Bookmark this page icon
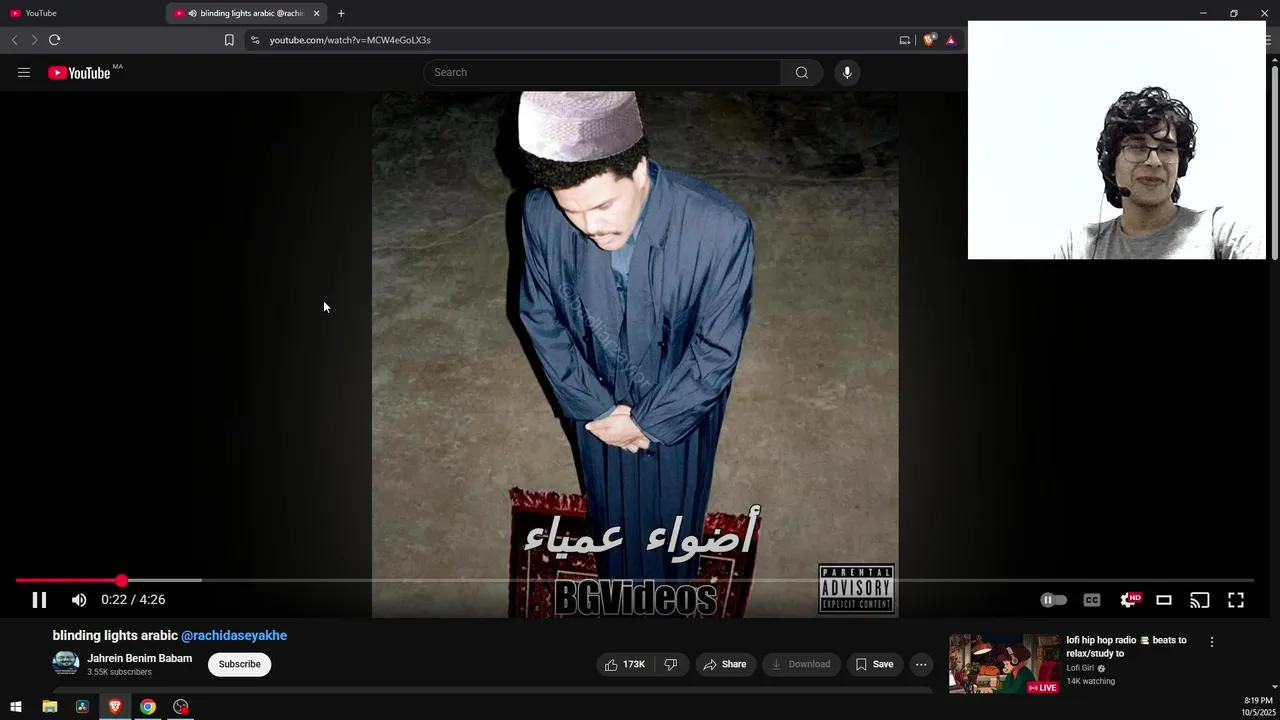The height and width of the screenshot is (720, 1280). [x=229, y=40]
